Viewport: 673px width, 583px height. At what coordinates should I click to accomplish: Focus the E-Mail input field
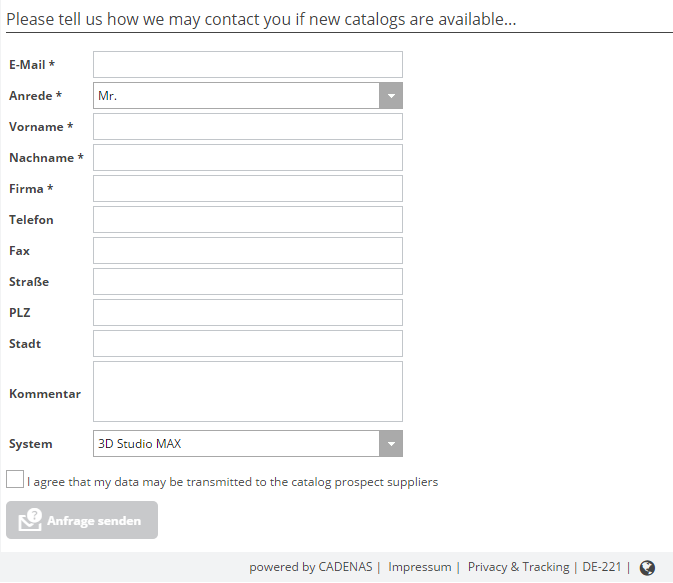248,65
